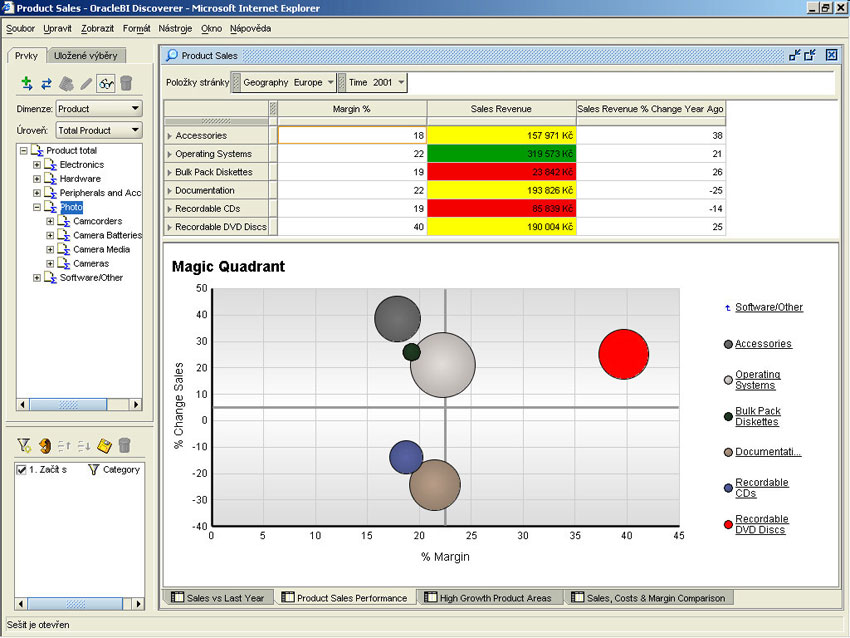Screen dimensions: 850x638
Task: Click the Hardware sigma page icon
Action: tap(50, 178)
